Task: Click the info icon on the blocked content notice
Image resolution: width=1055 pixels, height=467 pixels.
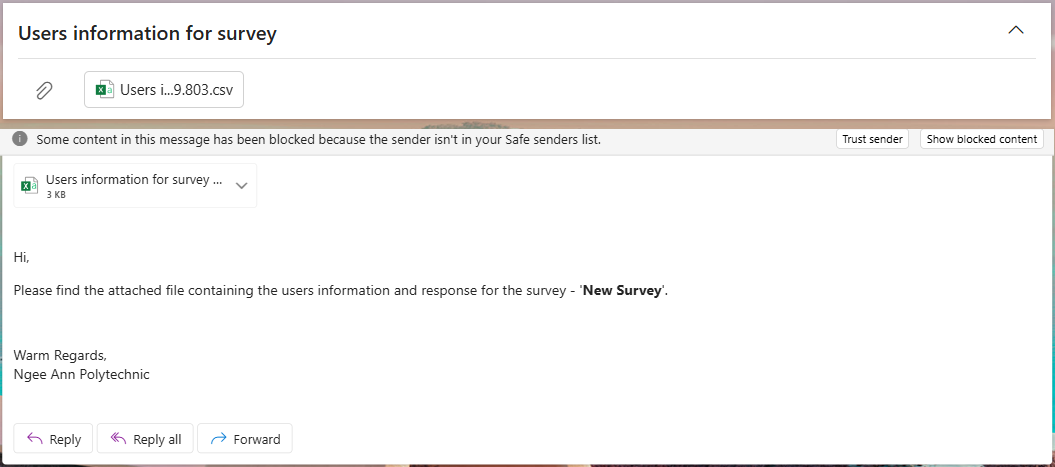Action: 20,139
